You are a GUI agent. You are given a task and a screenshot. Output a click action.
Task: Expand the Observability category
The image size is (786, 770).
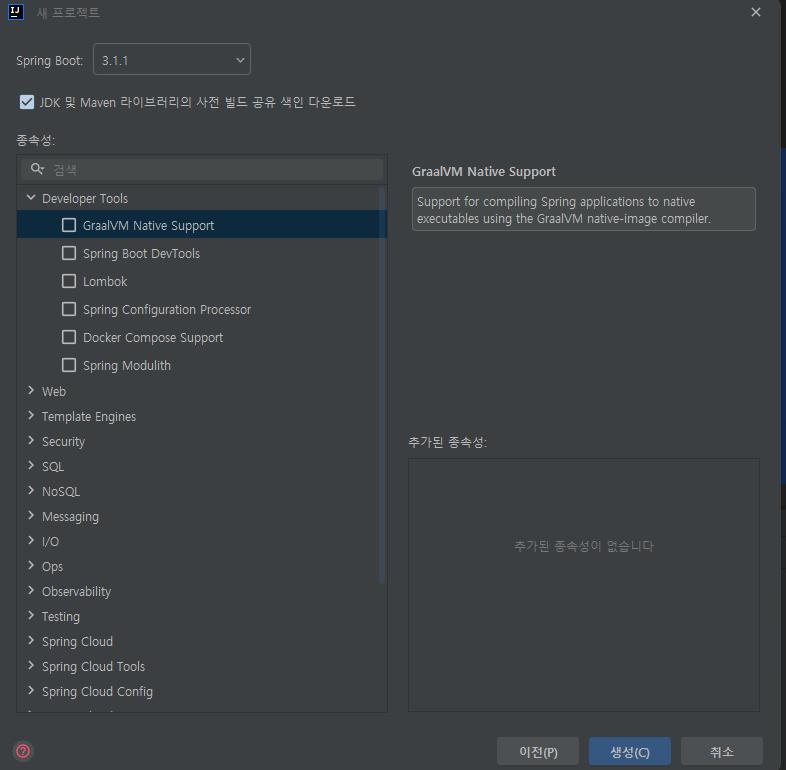coord(31,591)
